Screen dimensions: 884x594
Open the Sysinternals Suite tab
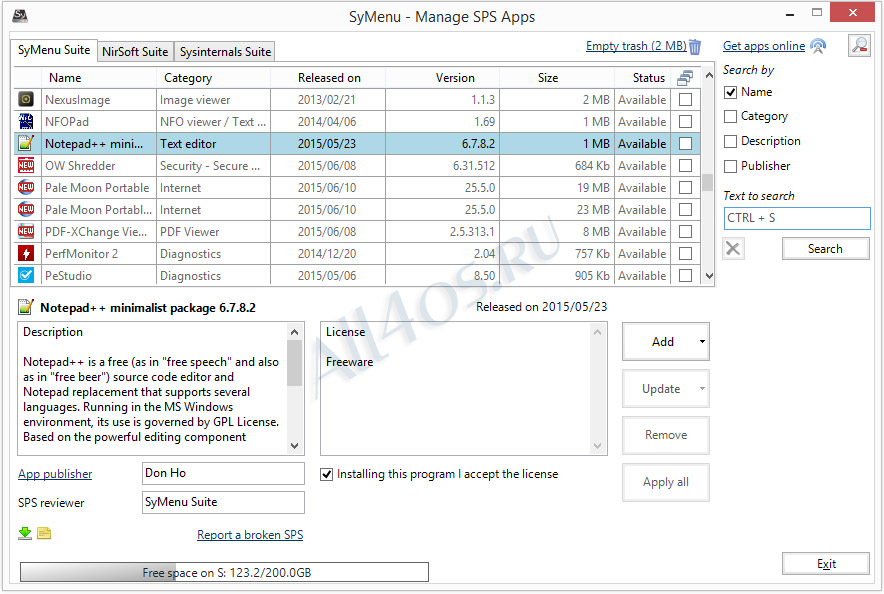[x=225, y=52]
